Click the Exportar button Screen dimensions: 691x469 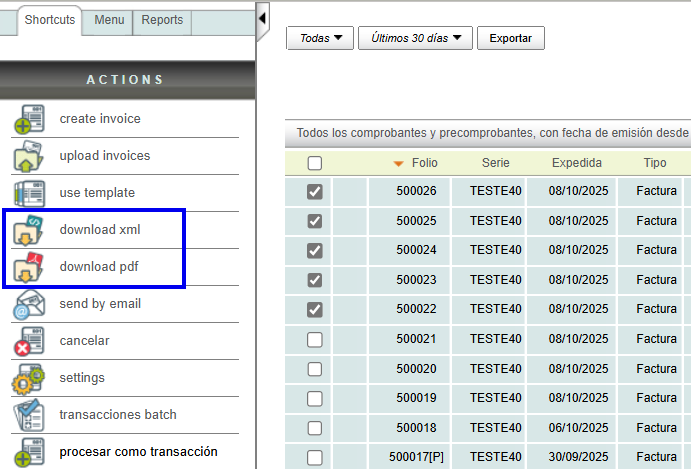click(x=510, y=38)
